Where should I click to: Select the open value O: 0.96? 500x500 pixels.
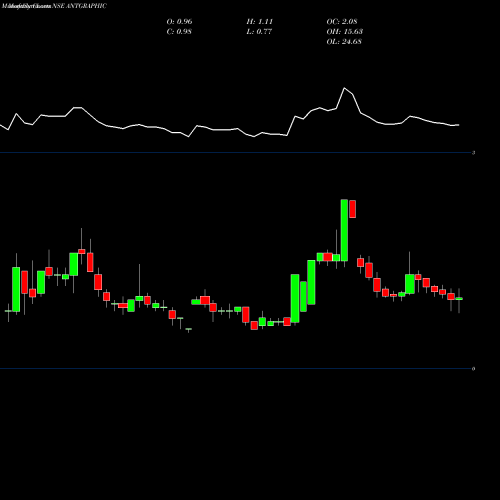pos(179,21)
